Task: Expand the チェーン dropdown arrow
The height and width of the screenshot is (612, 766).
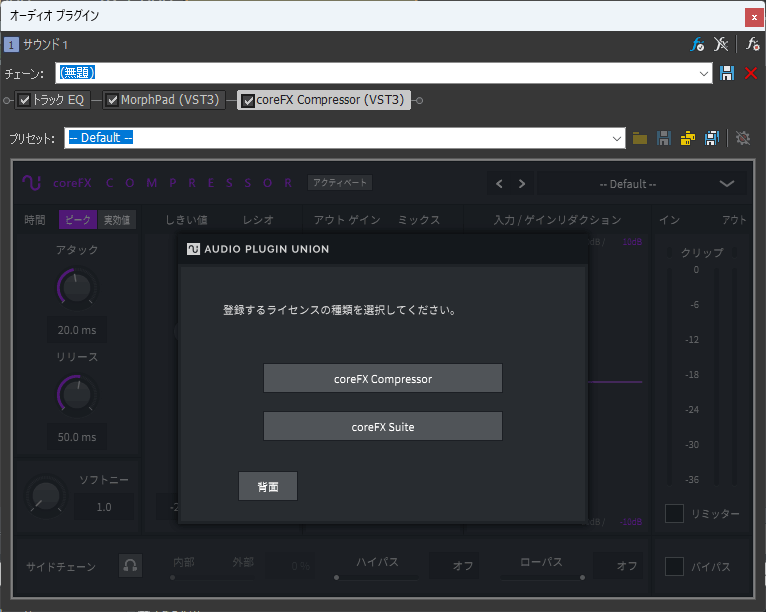Action: pos(705,73)
